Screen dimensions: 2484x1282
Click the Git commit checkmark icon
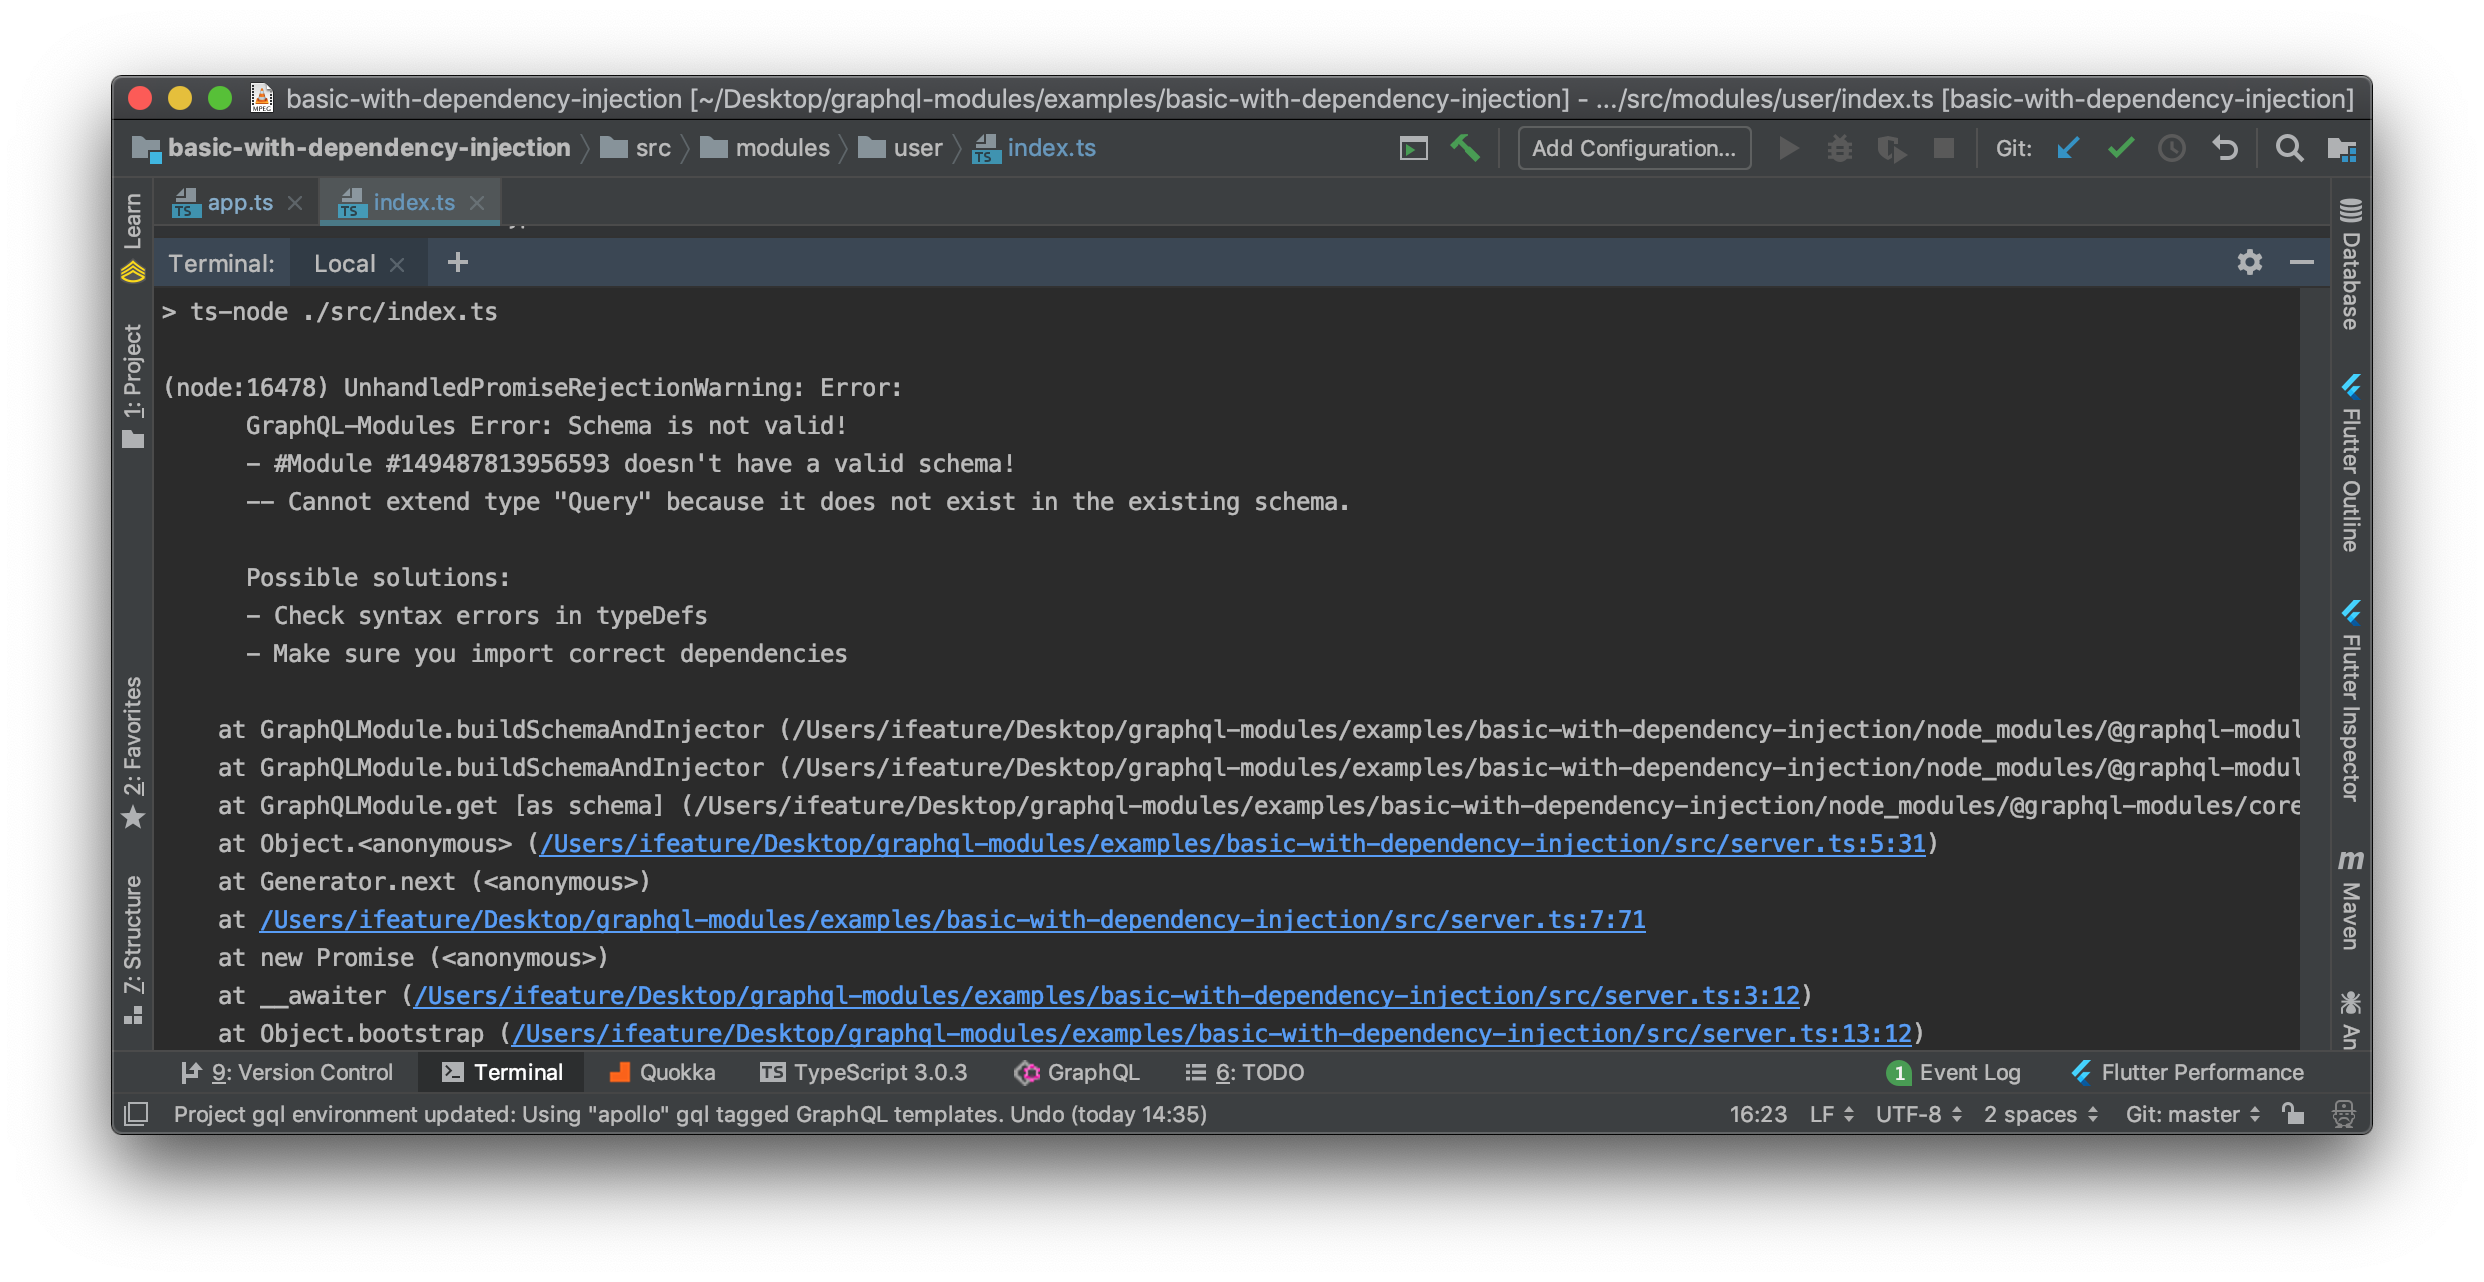[2120, 148]
